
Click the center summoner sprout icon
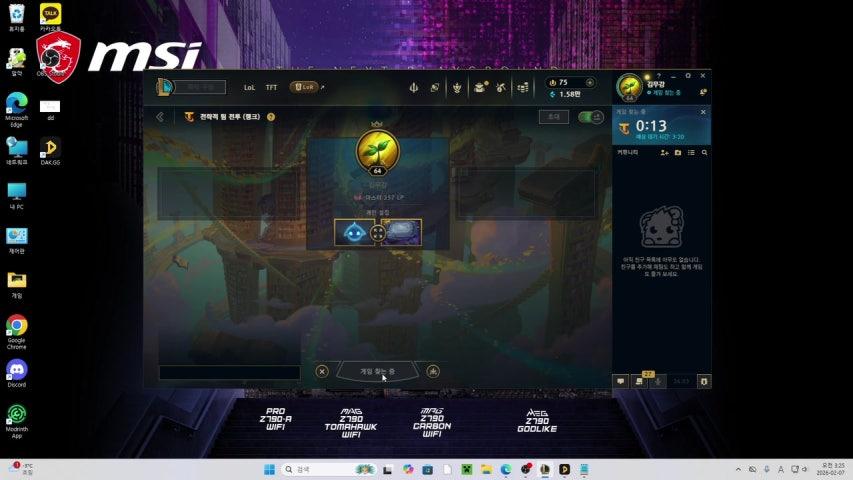click(x=378, y=152)
